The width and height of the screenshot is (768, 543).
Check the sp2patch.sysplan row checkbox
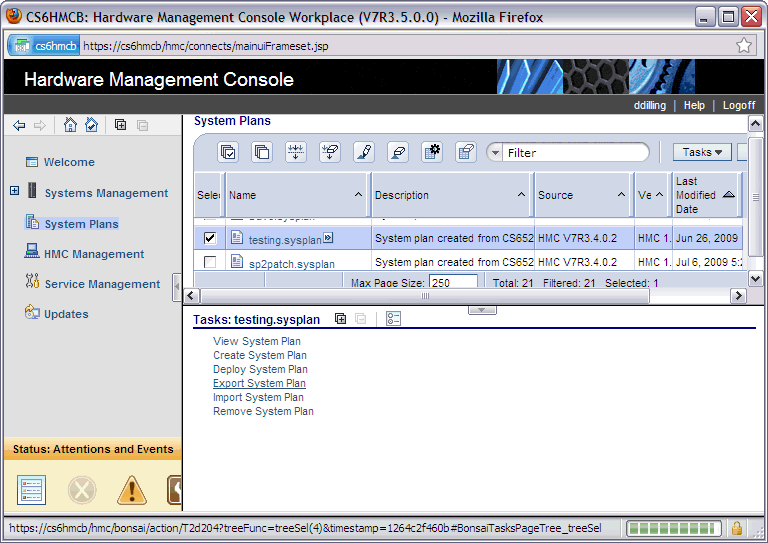point(210,262)
